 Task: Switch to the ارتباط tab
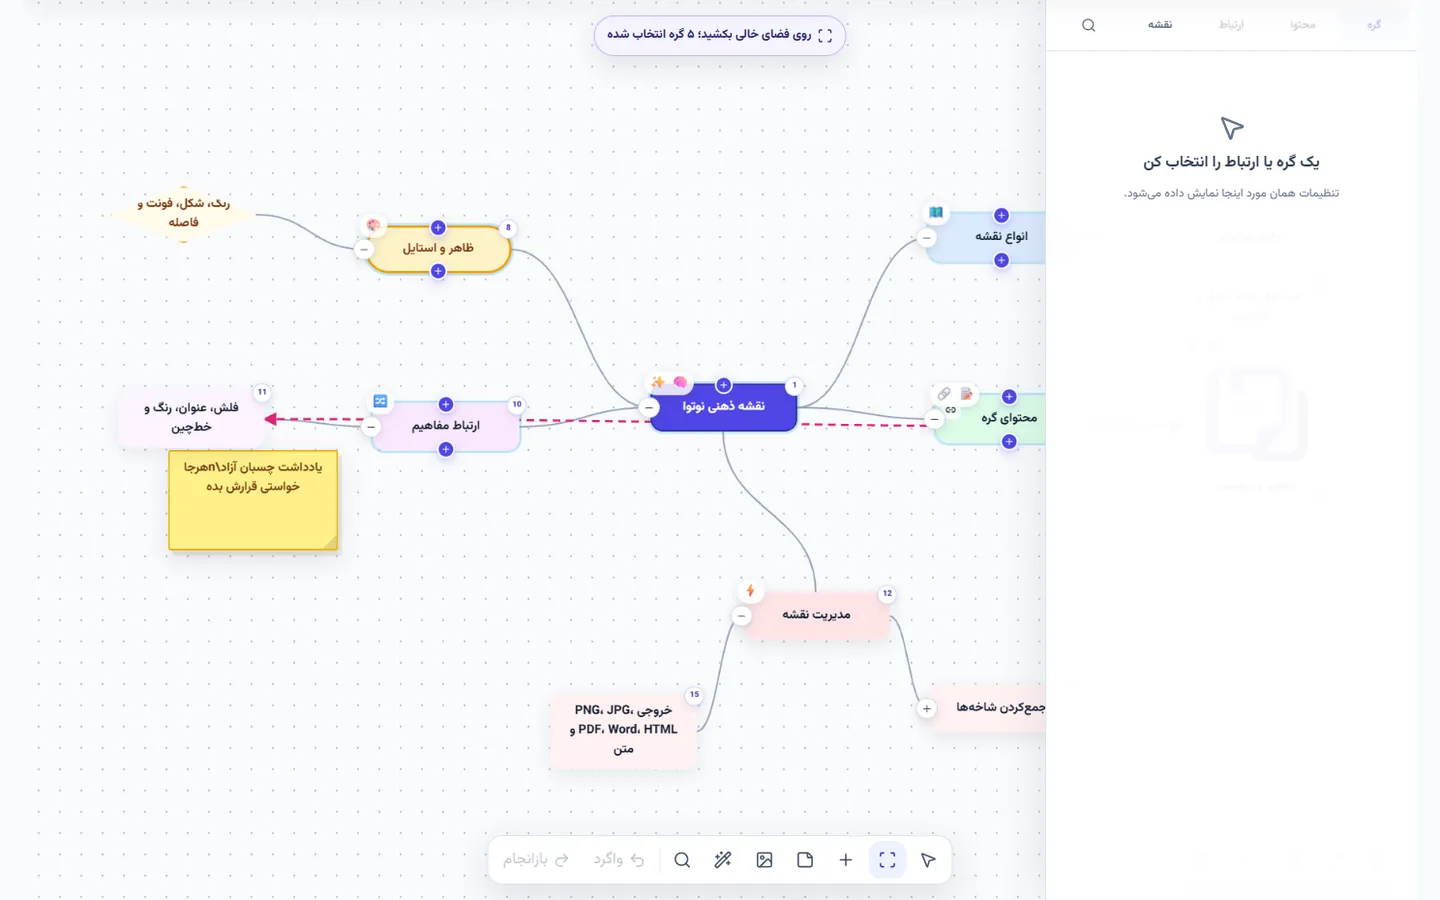(1231, 25)
